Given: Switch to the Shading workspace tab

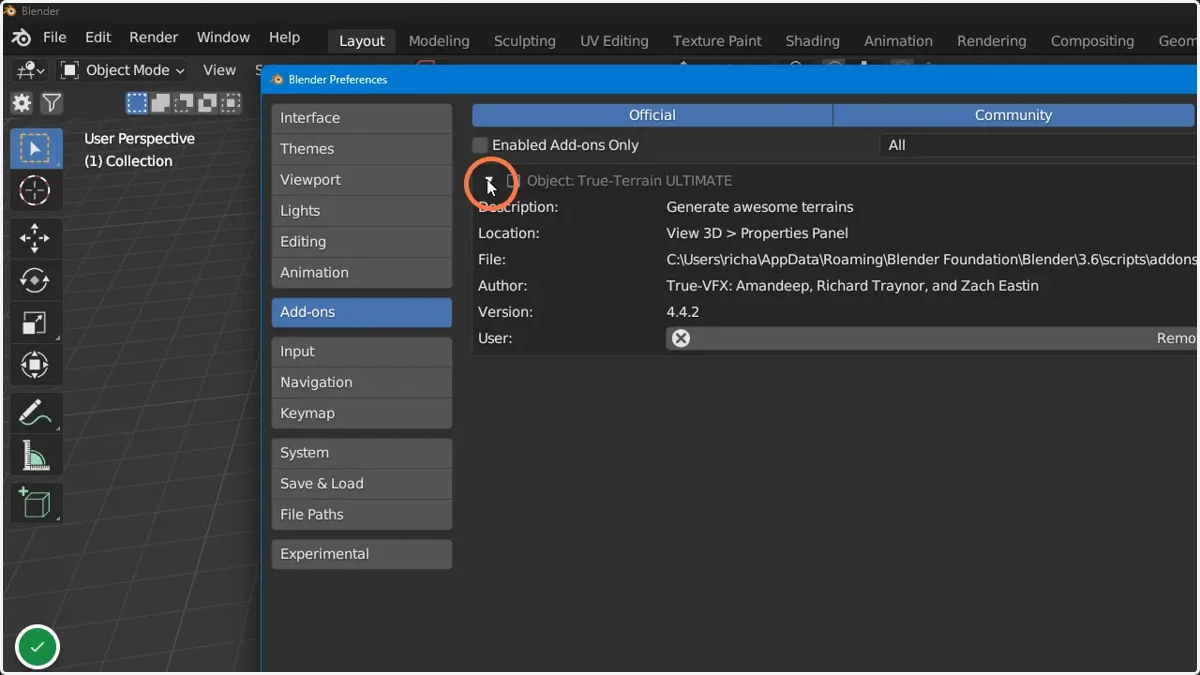Looking at the screenshot, I should pyautogui.click(x=812, y=41).
